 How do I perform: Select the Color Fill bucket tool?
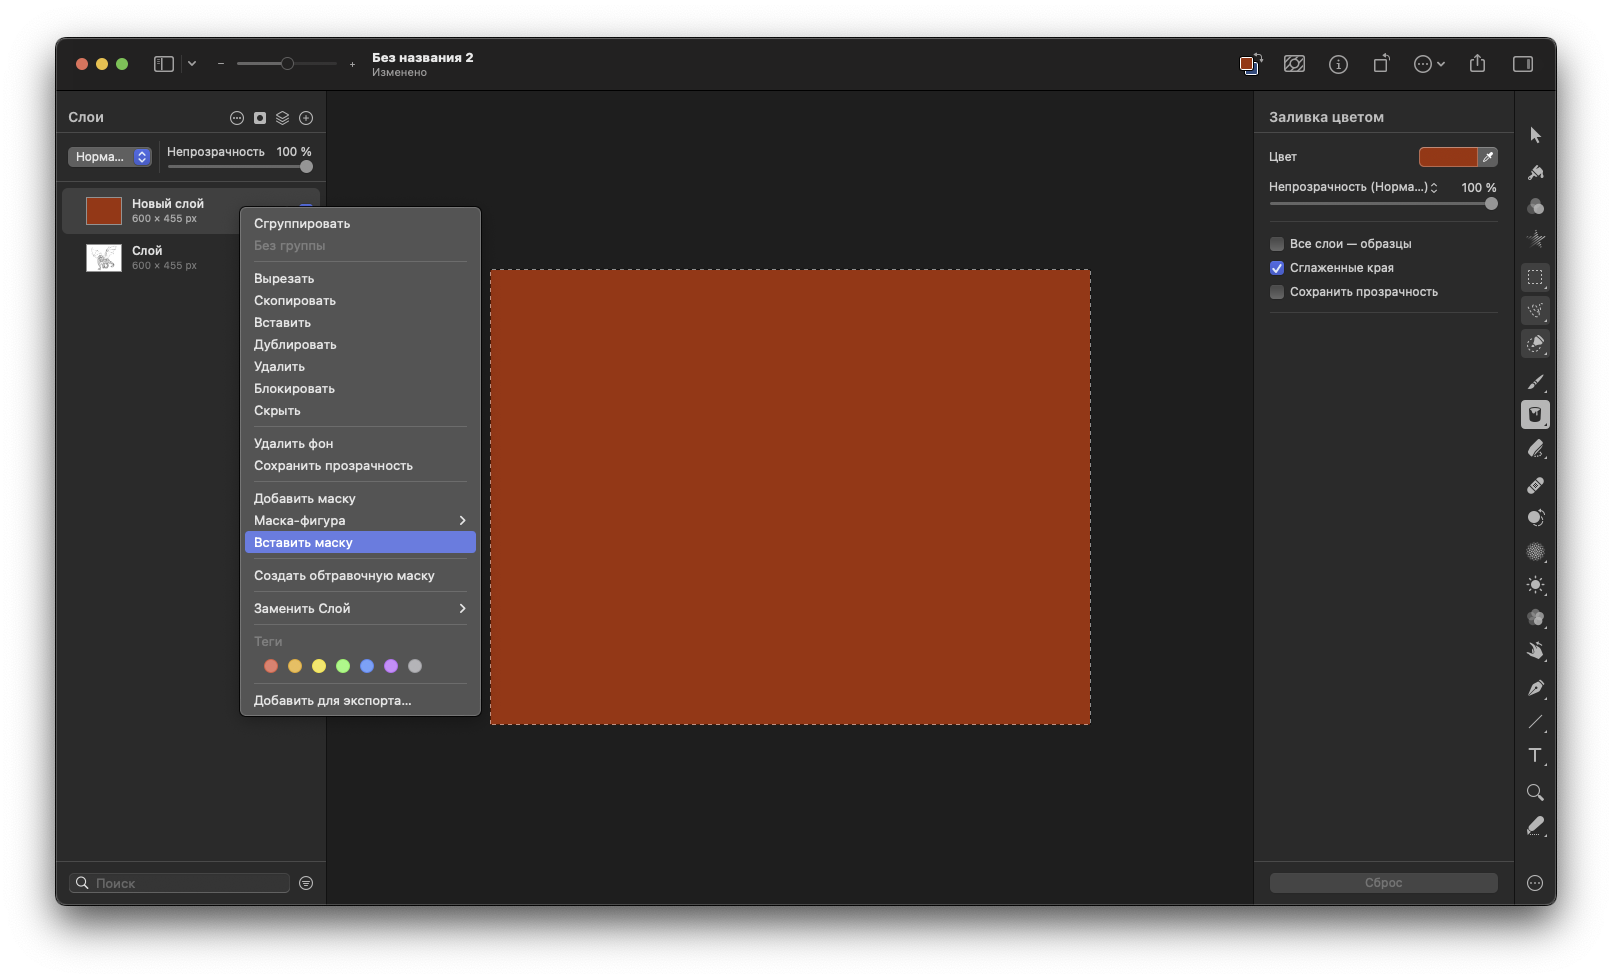[1535, 414]
